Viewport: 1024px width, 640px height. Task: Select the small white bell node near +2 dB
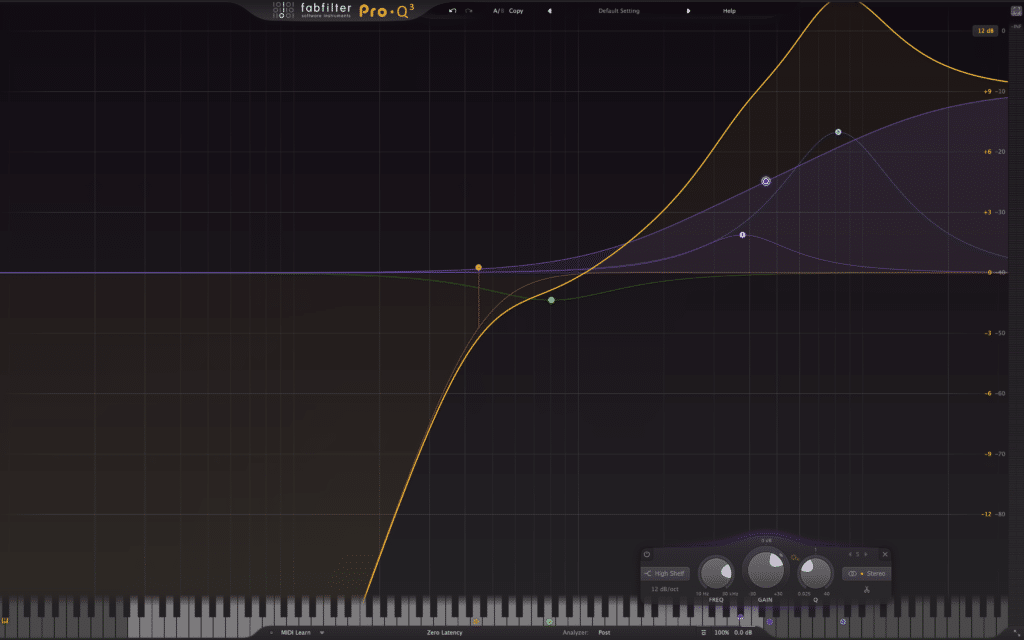pos(742,234)
